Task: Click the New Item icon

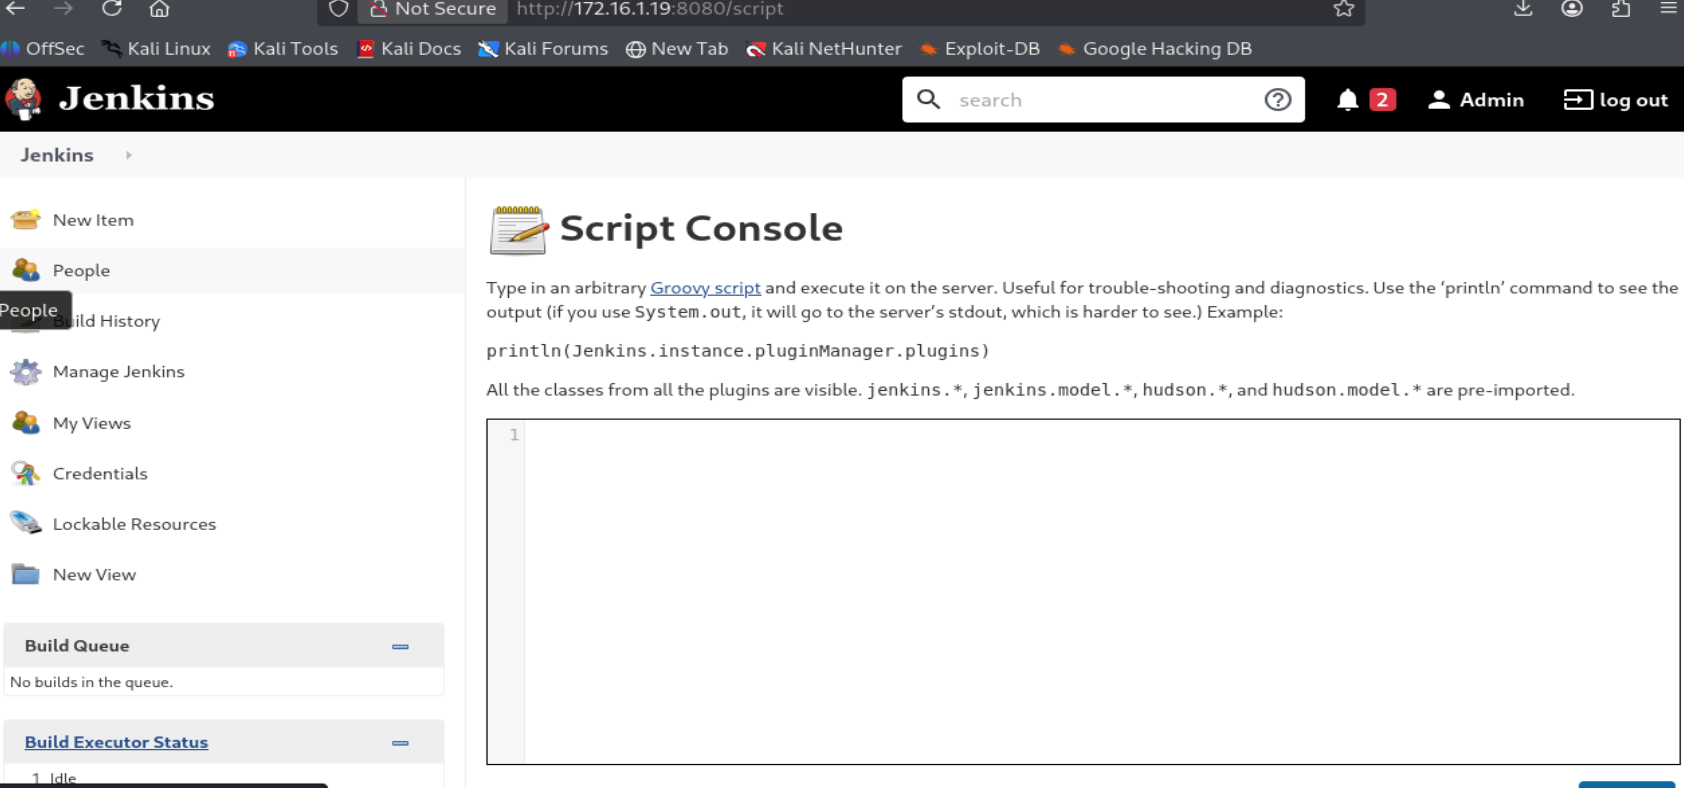Action: (x=26, y=219)
